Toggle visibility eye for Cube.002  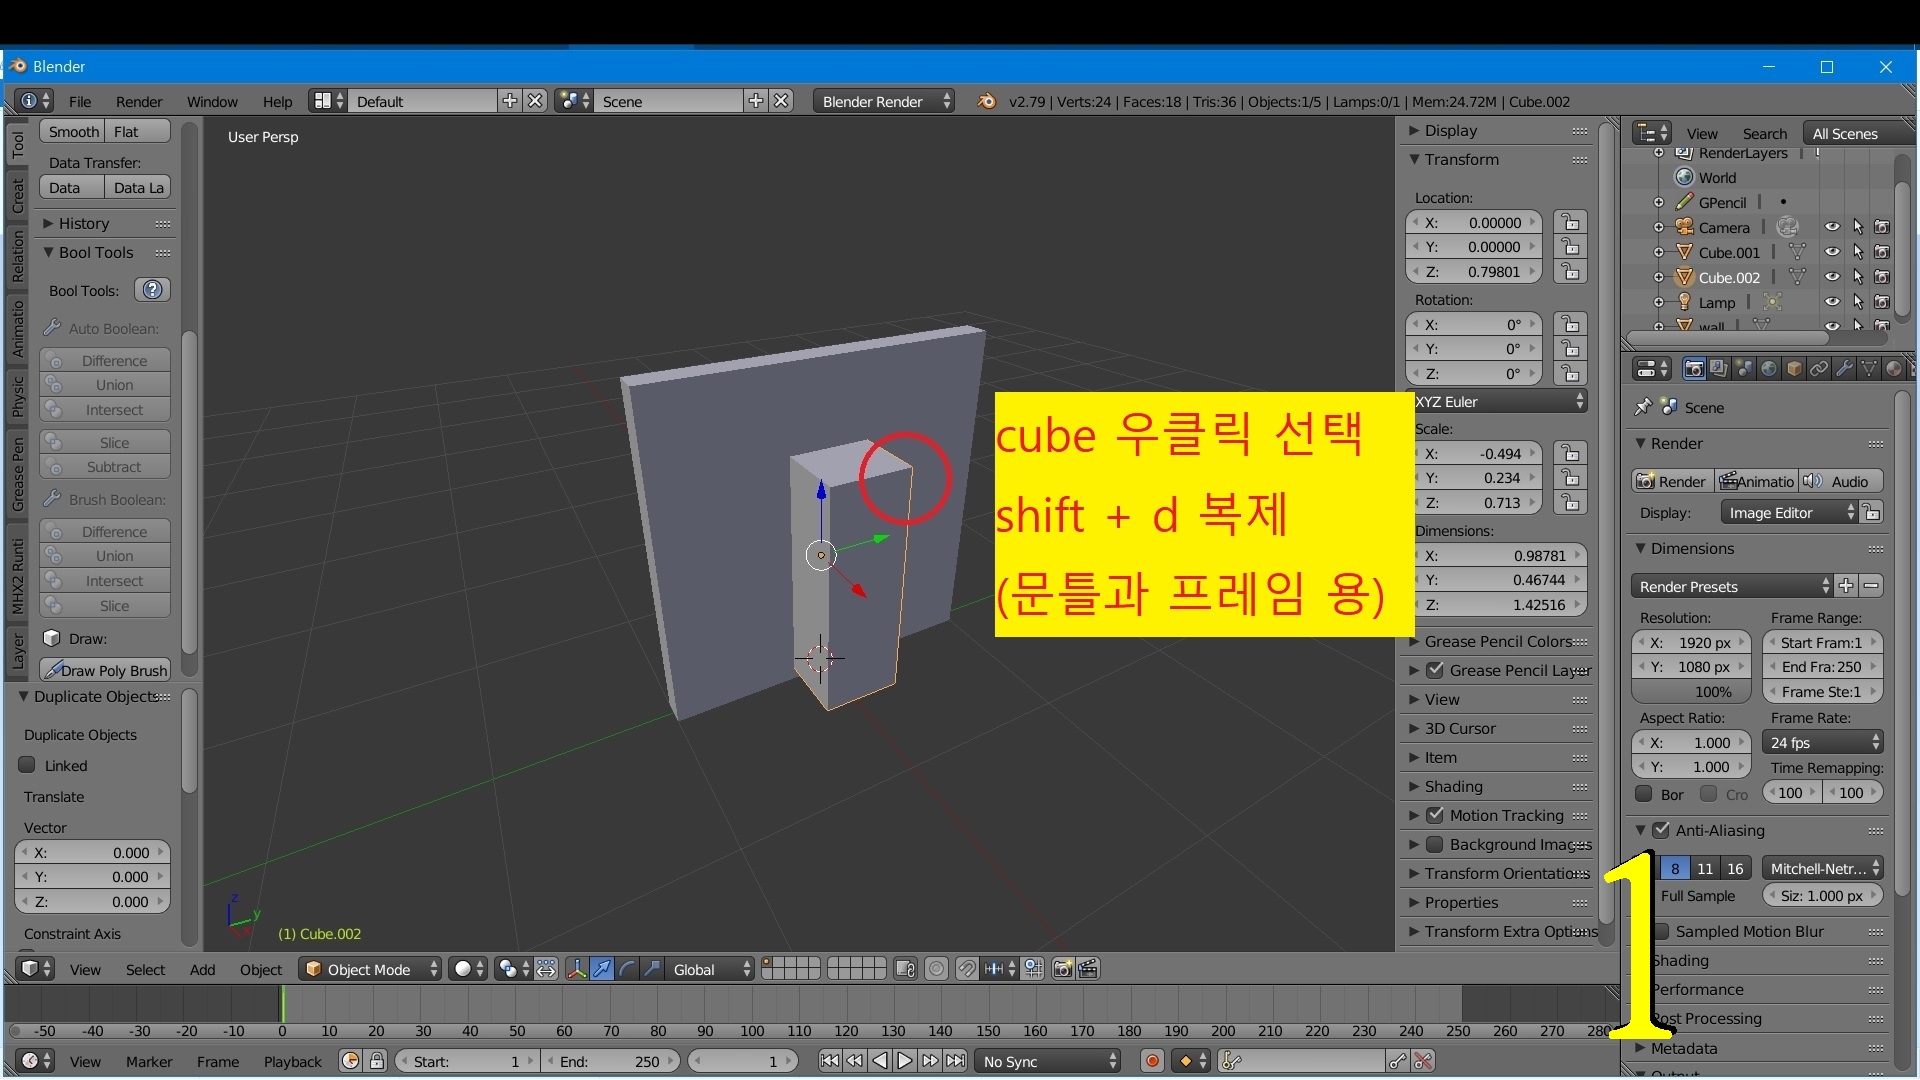tap(1832, 277)
